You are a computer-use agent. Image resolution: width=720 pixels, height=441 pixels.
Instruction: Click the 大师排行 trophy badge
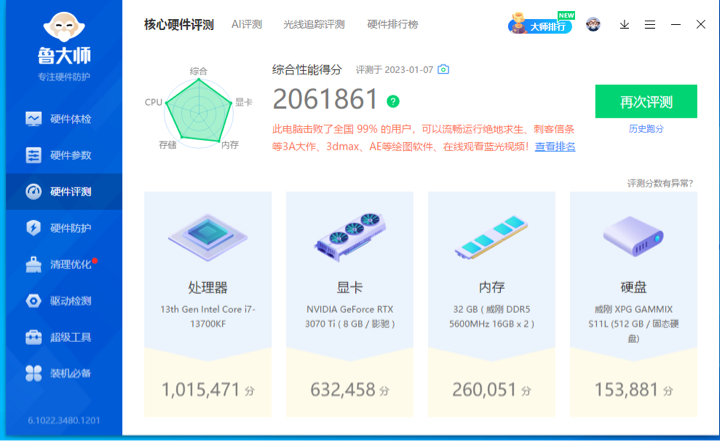[x=542, y=25]
